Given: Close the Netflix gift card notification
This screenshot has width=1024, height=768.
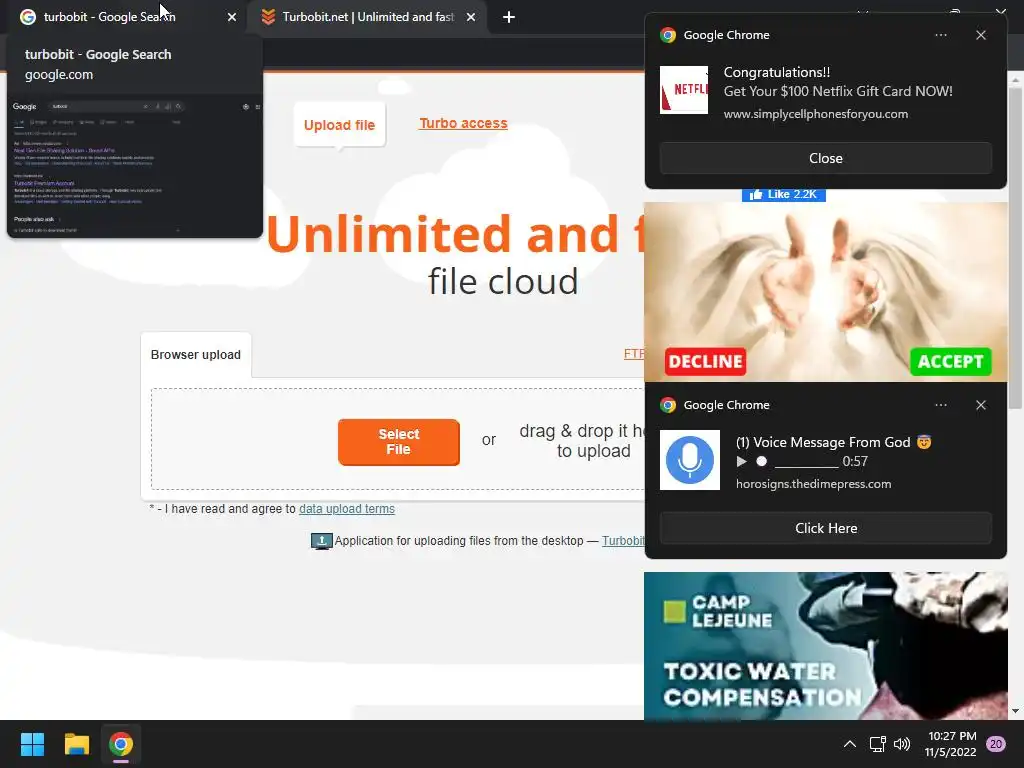Looking at the screenshot, I should pyautogui.click(x=825, y=158).
